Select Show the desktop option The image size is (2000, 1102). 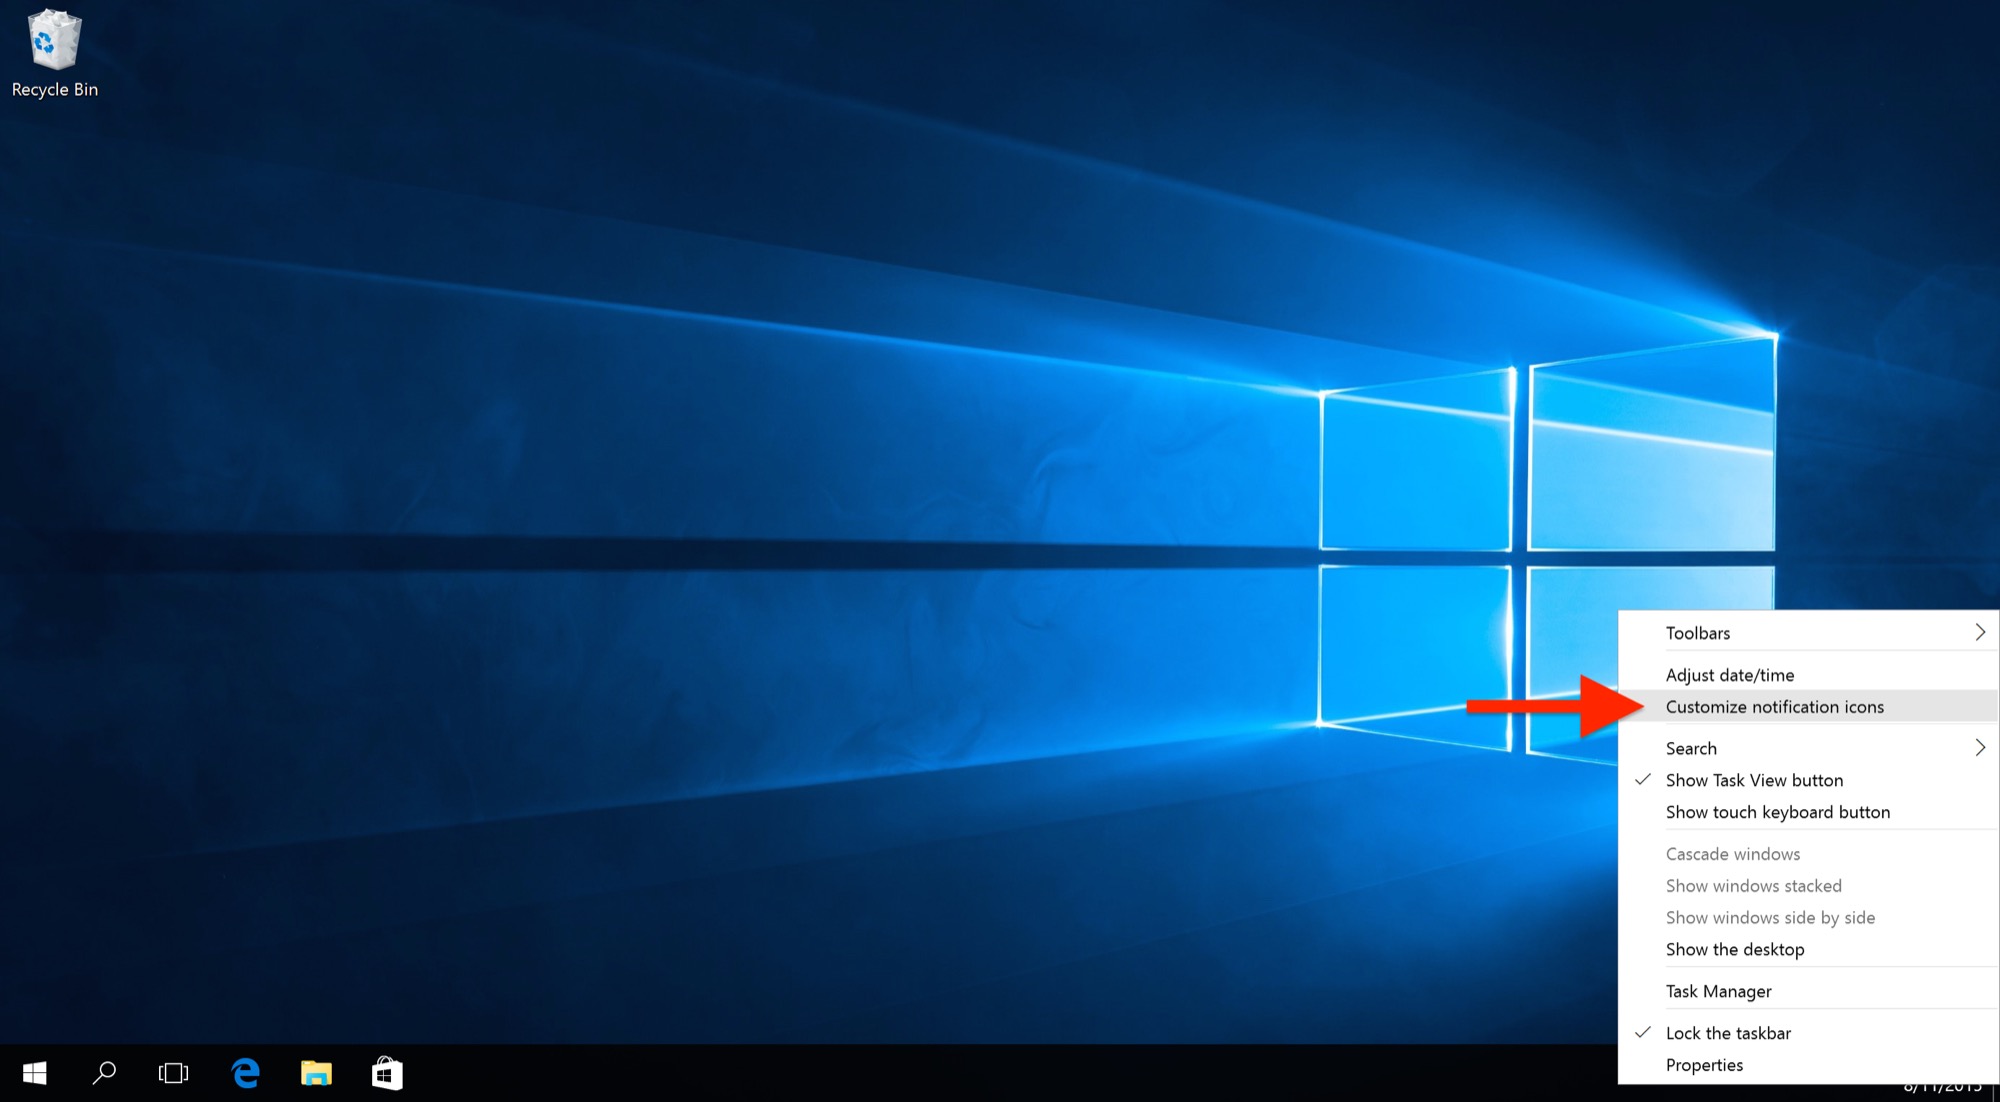coord(1734,949)
